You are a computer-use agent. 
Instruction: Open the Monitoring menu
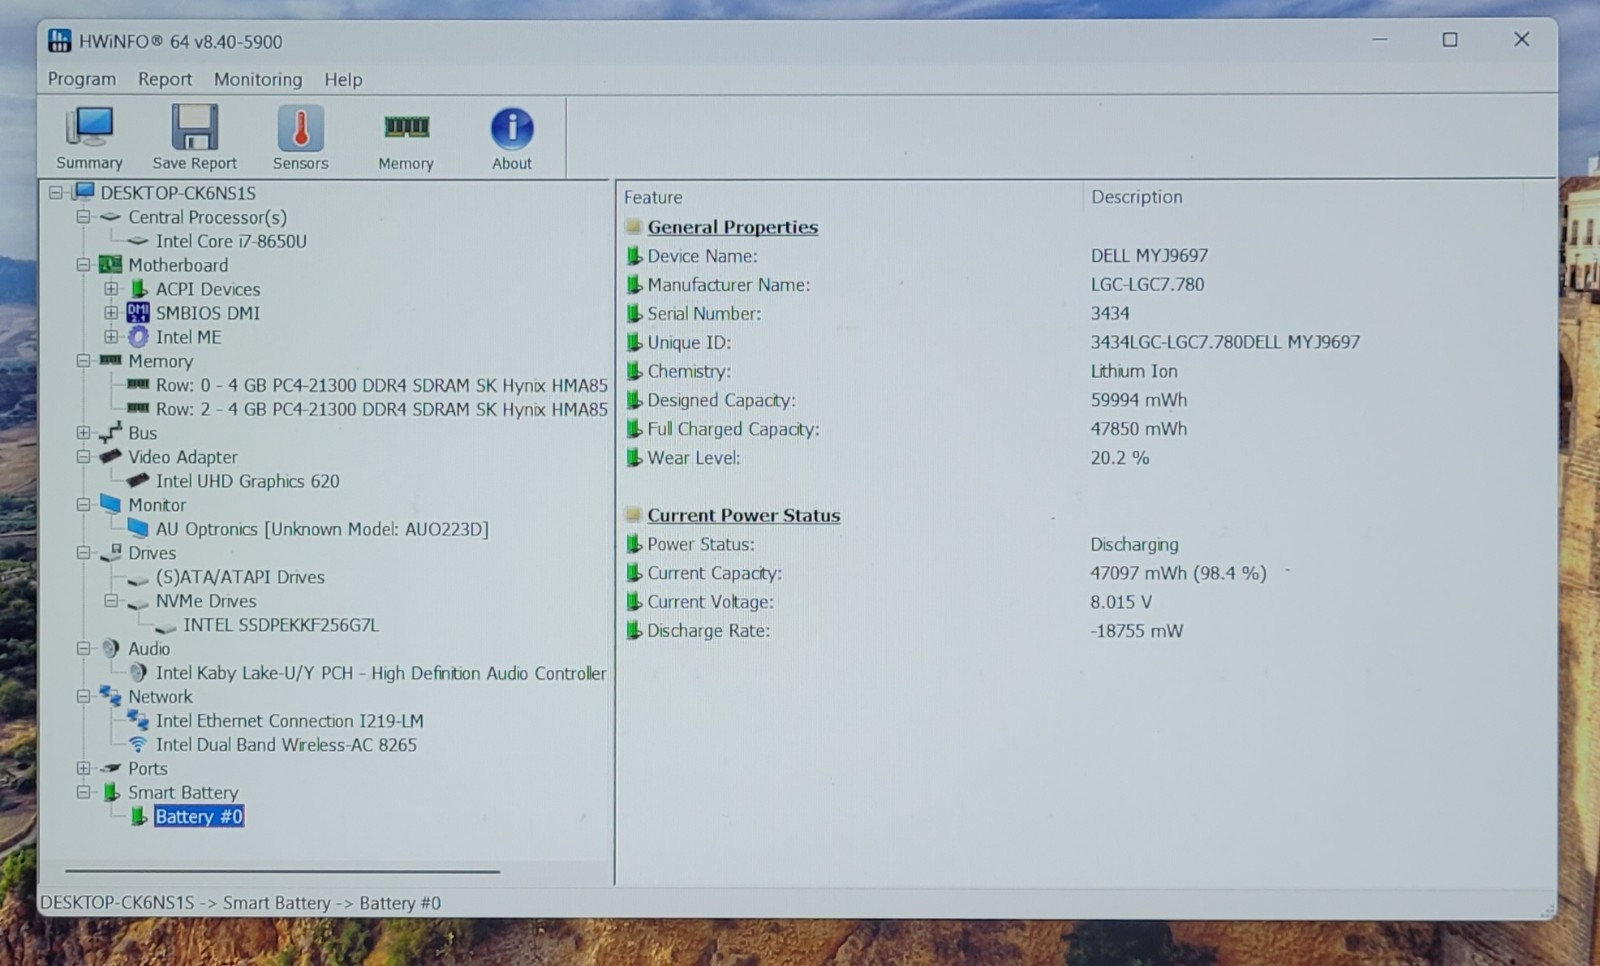point(258,79)
